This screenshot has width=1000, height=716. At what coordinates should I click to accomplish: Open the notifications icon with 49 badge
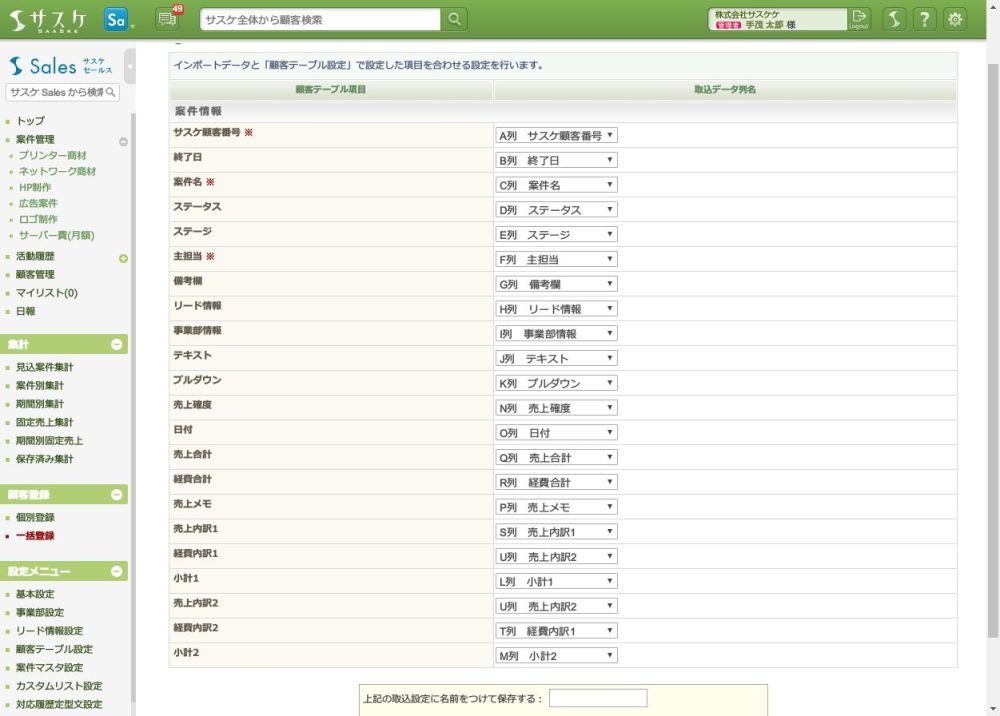tap(167, 19)
